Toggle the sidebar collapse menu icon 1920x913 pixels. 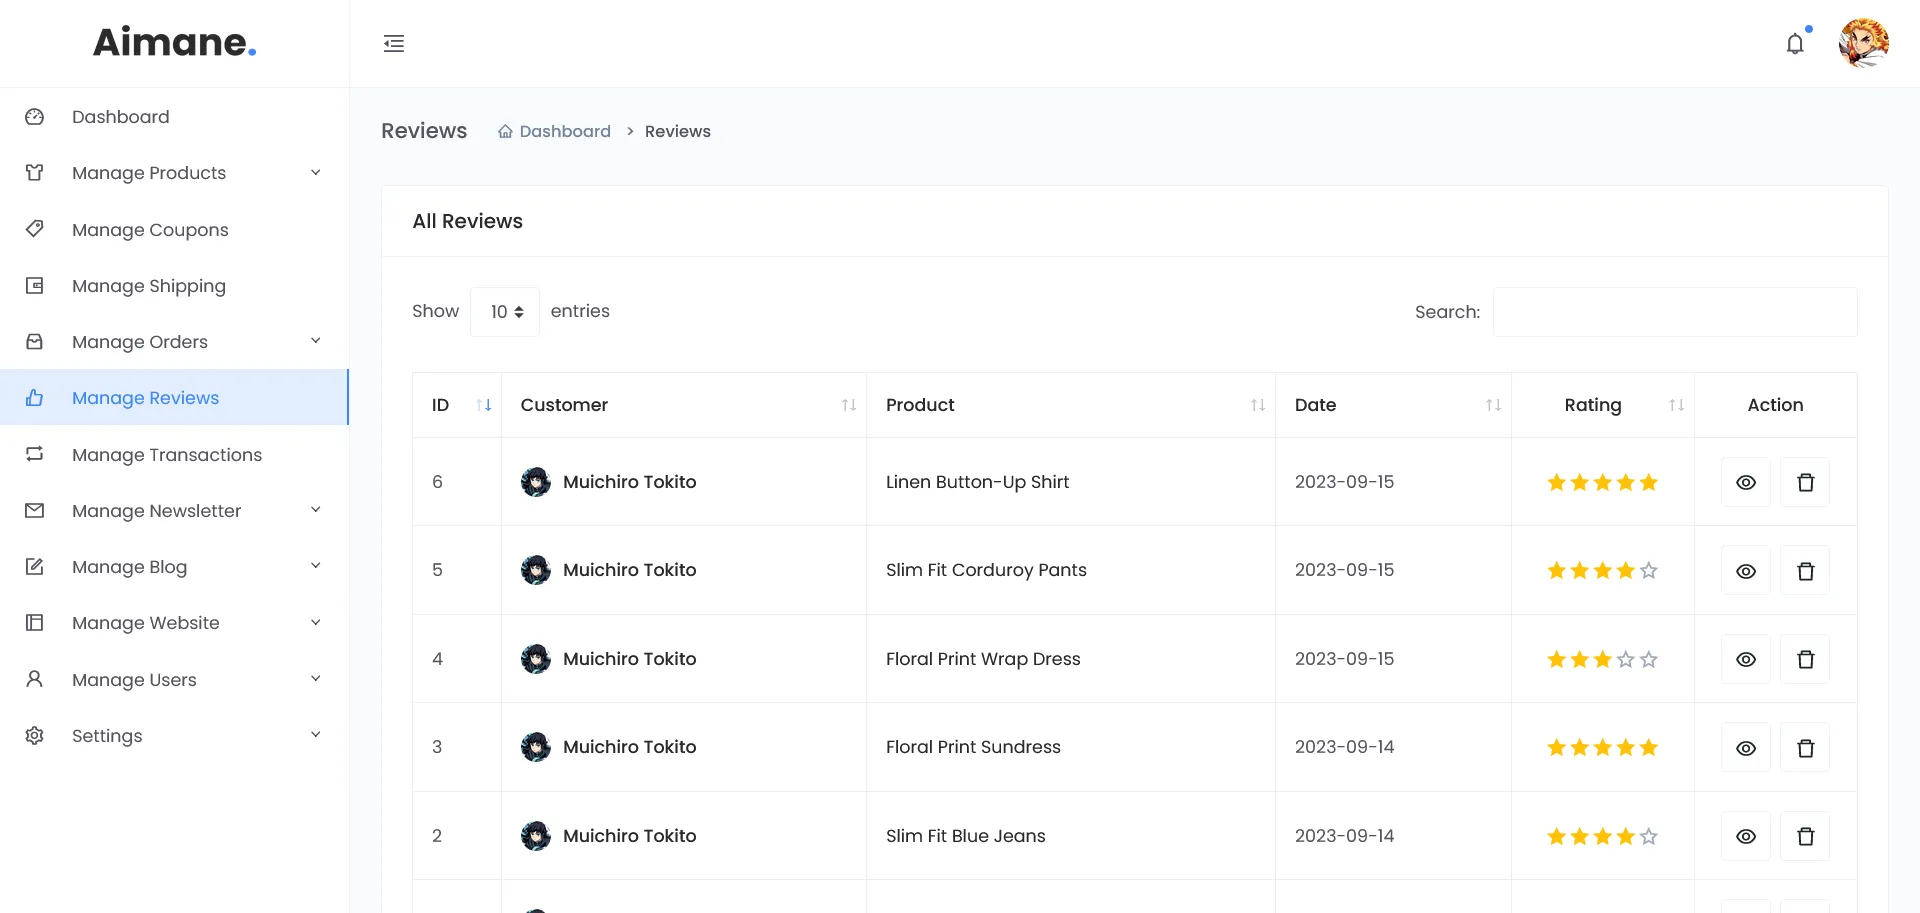(394, 43)
